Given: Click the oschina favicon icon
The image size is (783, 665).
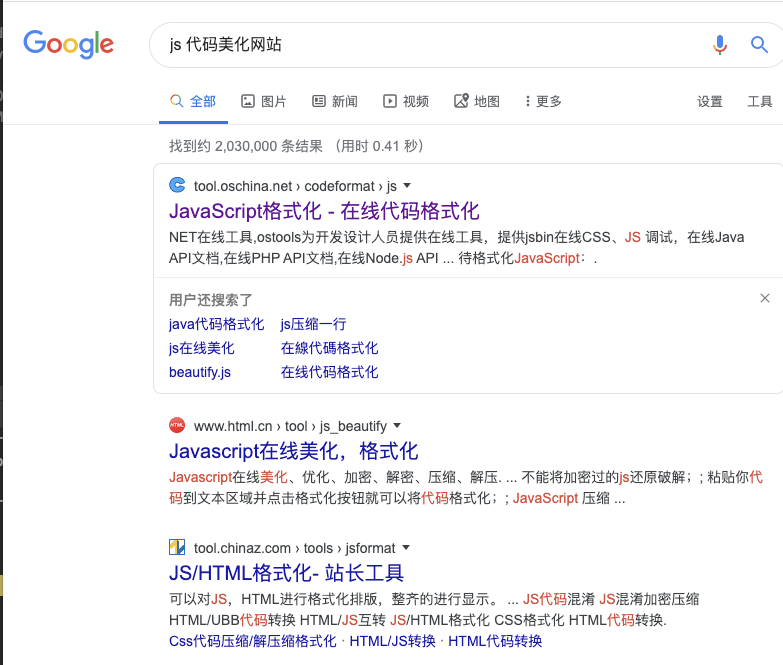Looking at the screenshot, I should tap(177, 185).
